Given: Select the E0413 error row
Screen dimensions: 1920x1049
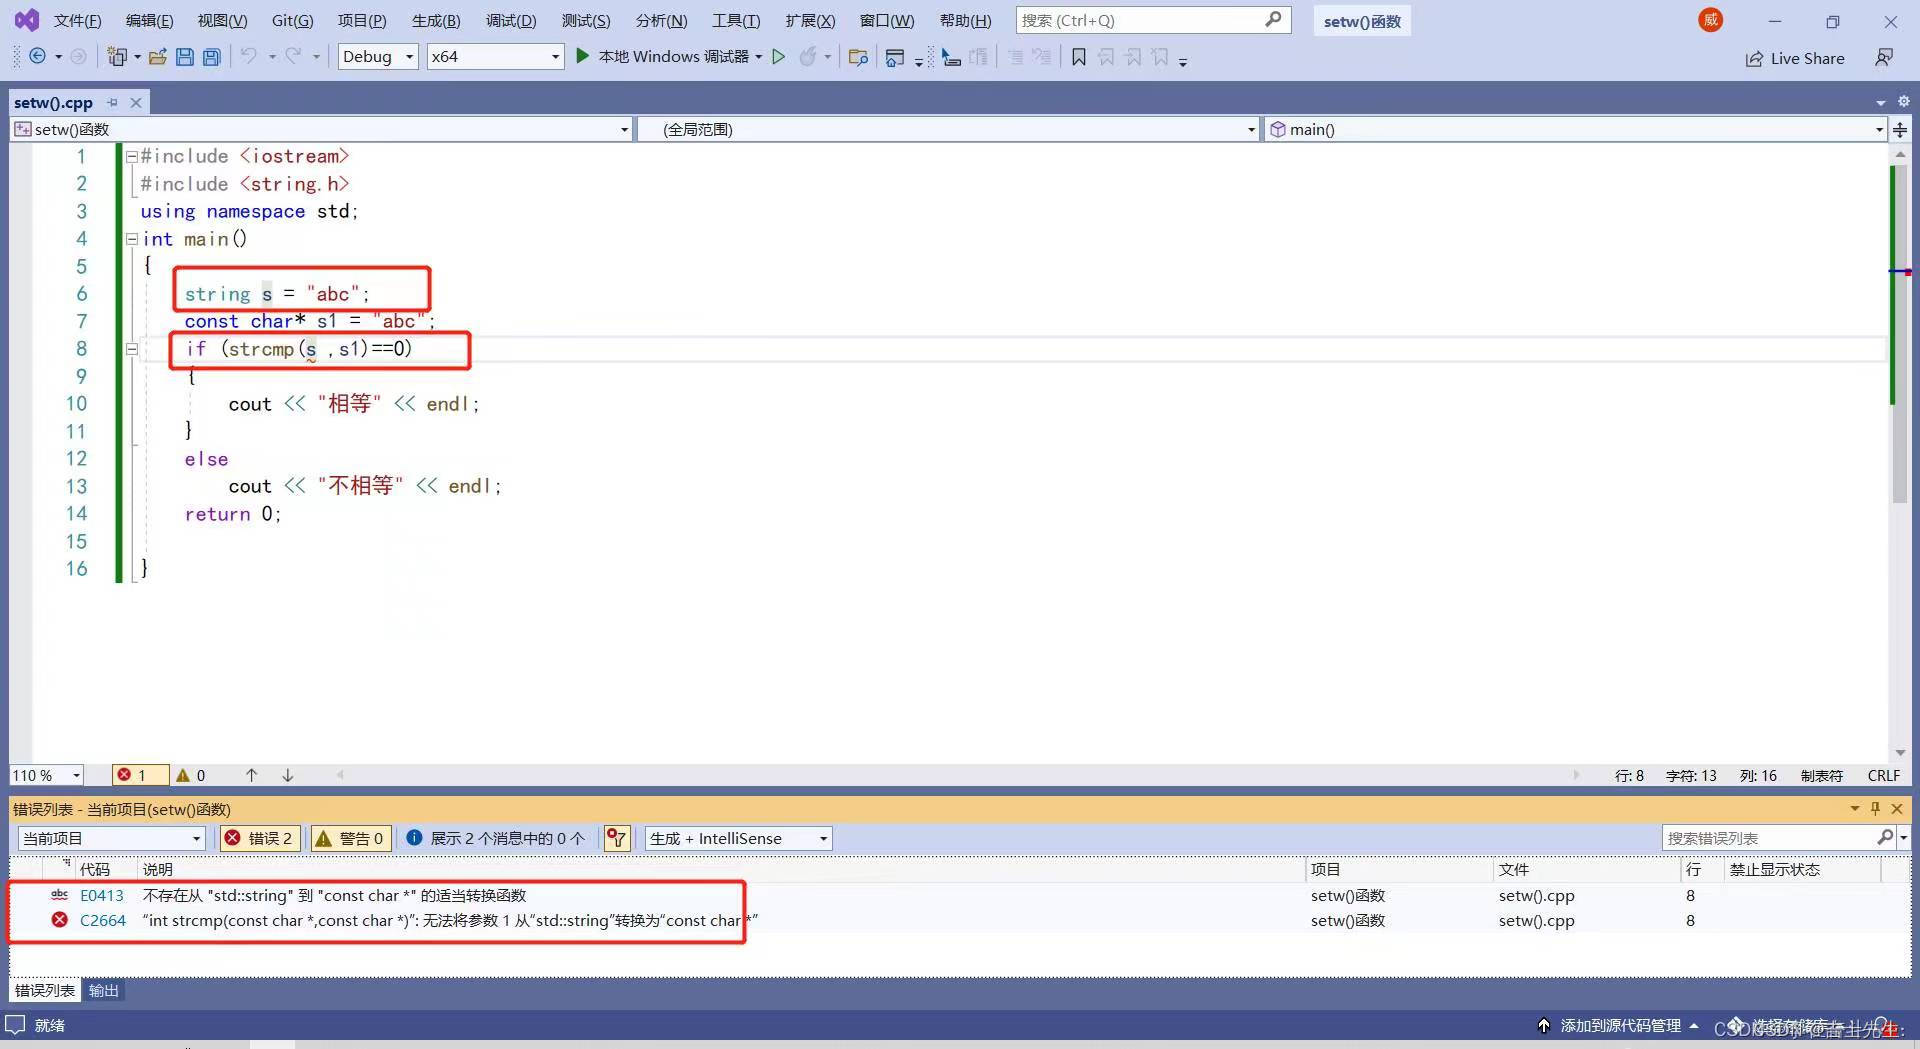Looking at the screenshot, I should pos(960,895).
